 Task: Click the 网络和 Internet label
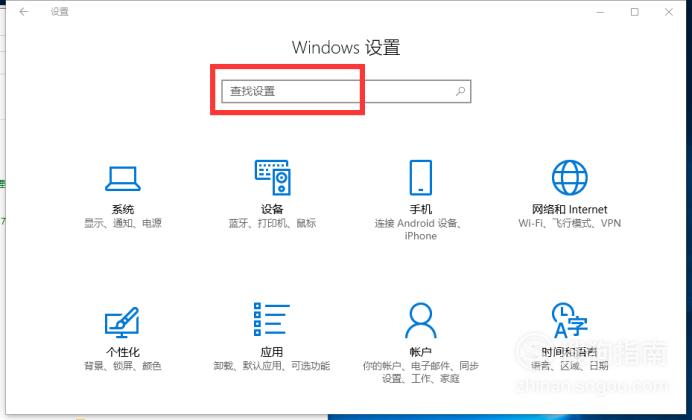coord(569,209)
